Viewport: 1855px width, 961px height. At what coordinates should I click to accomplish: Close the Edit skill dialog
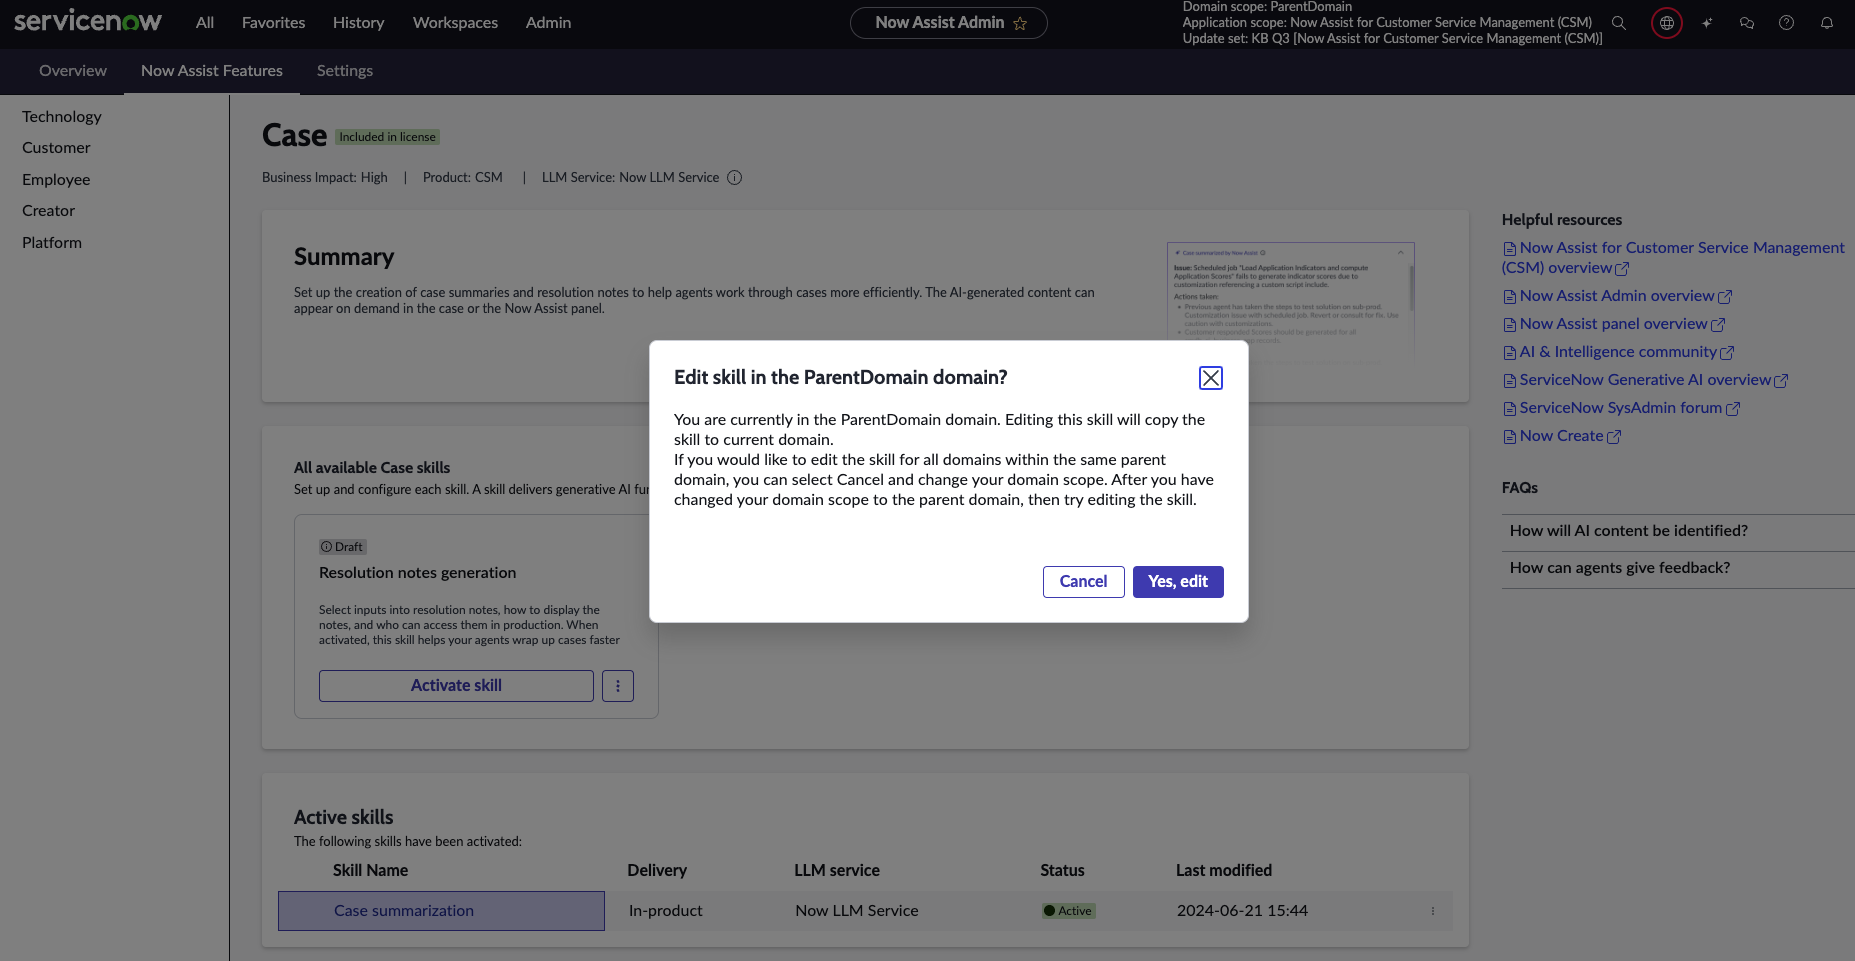coord(1211,378)
